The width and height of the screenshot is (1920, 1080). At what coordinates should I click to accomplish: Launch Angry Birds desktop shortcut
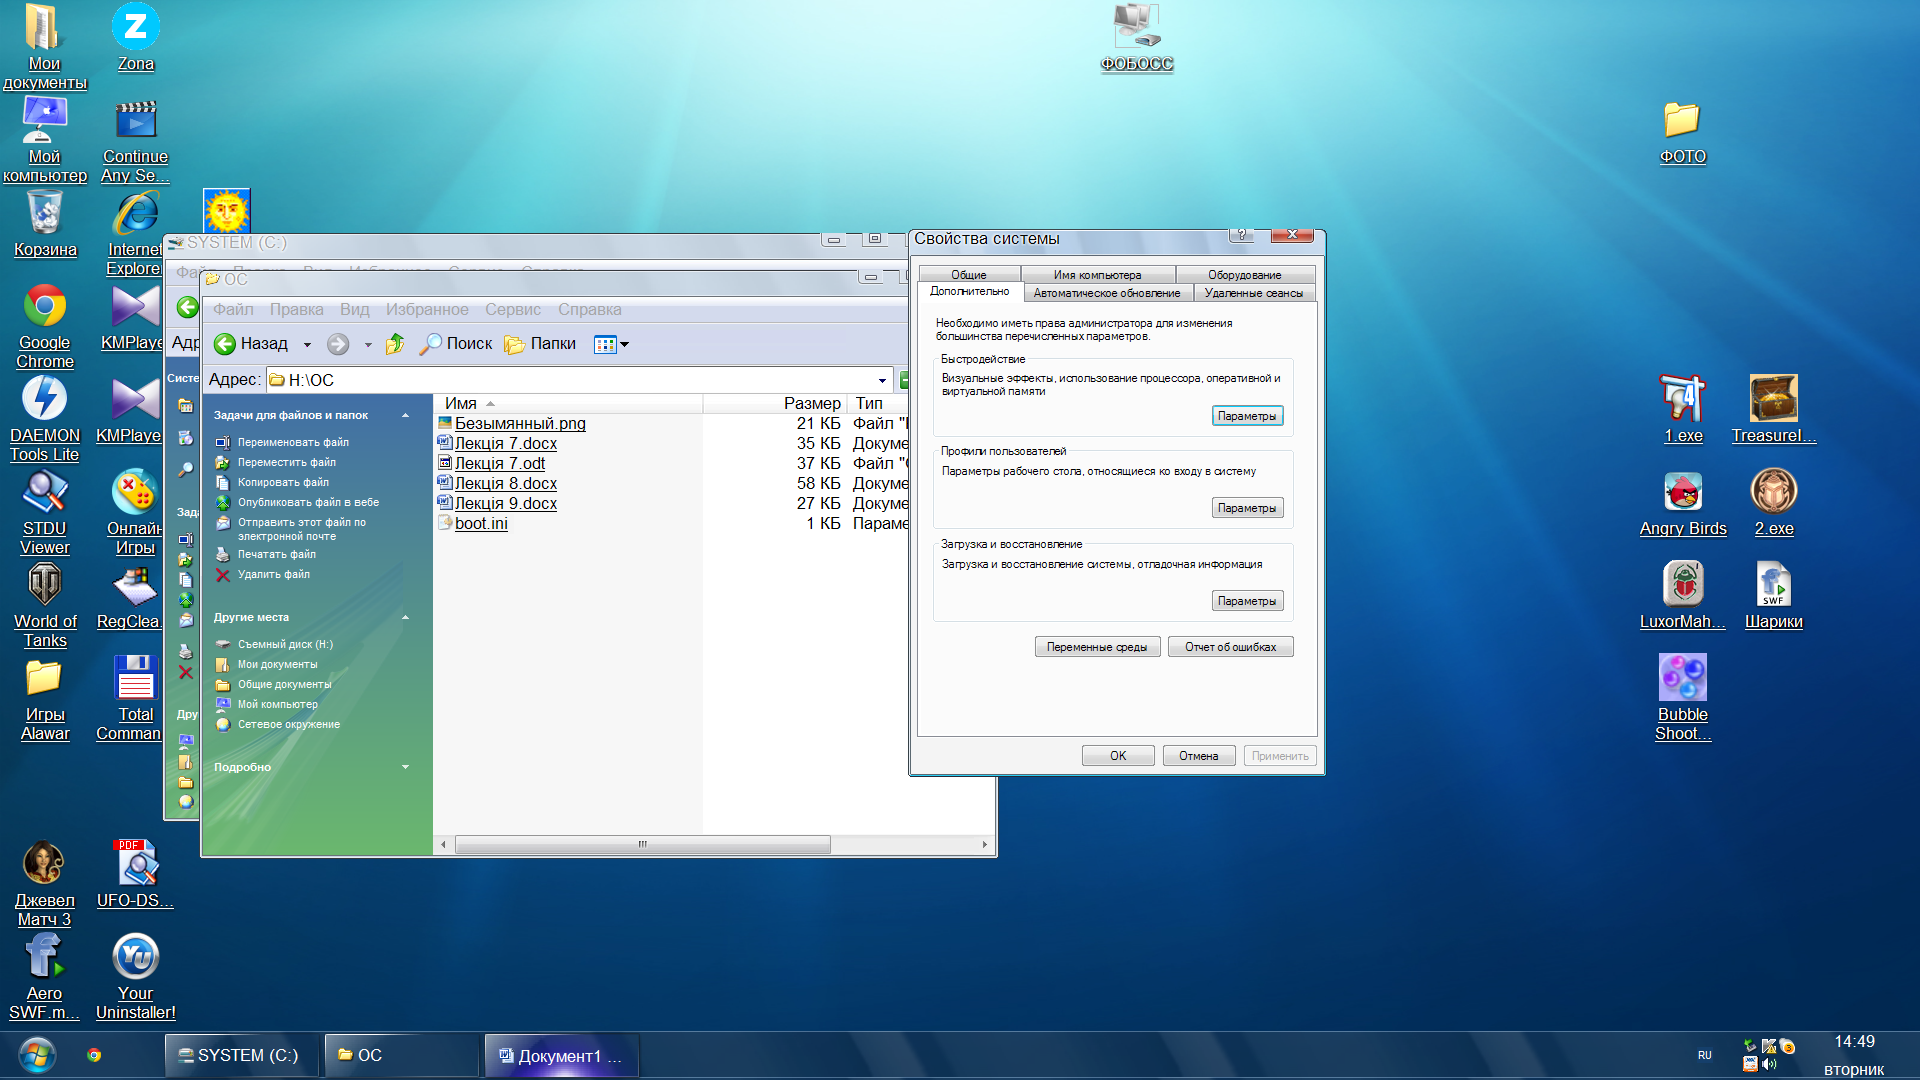pos(1683,503)
